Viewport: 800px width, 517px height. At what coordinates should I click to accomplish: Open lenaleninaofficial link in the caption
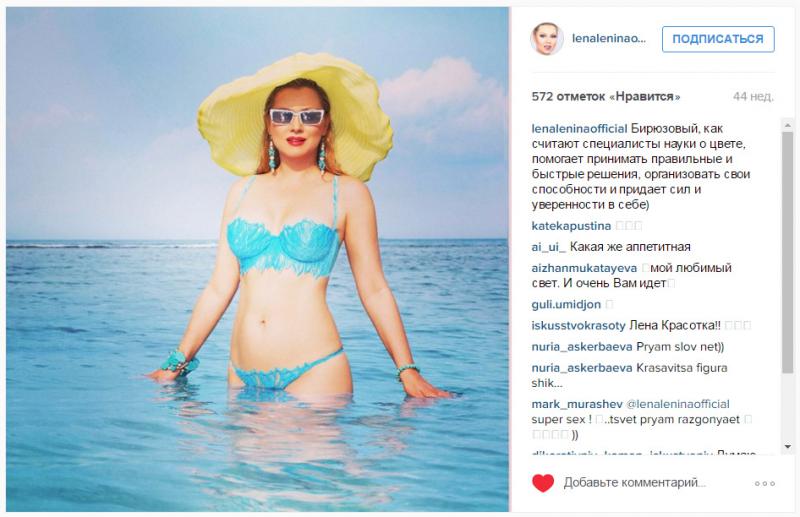pyautogui.click(x=579, y=129)
